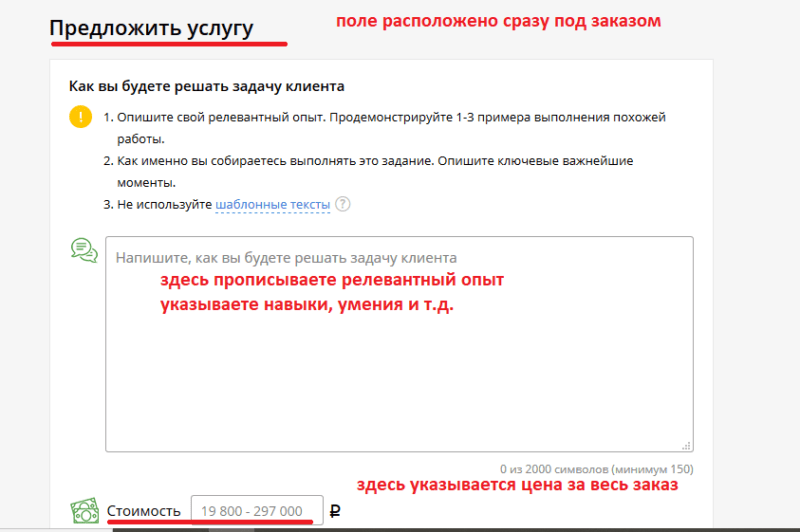Click the yellow exclamation warning icon

tap(80, 117)
